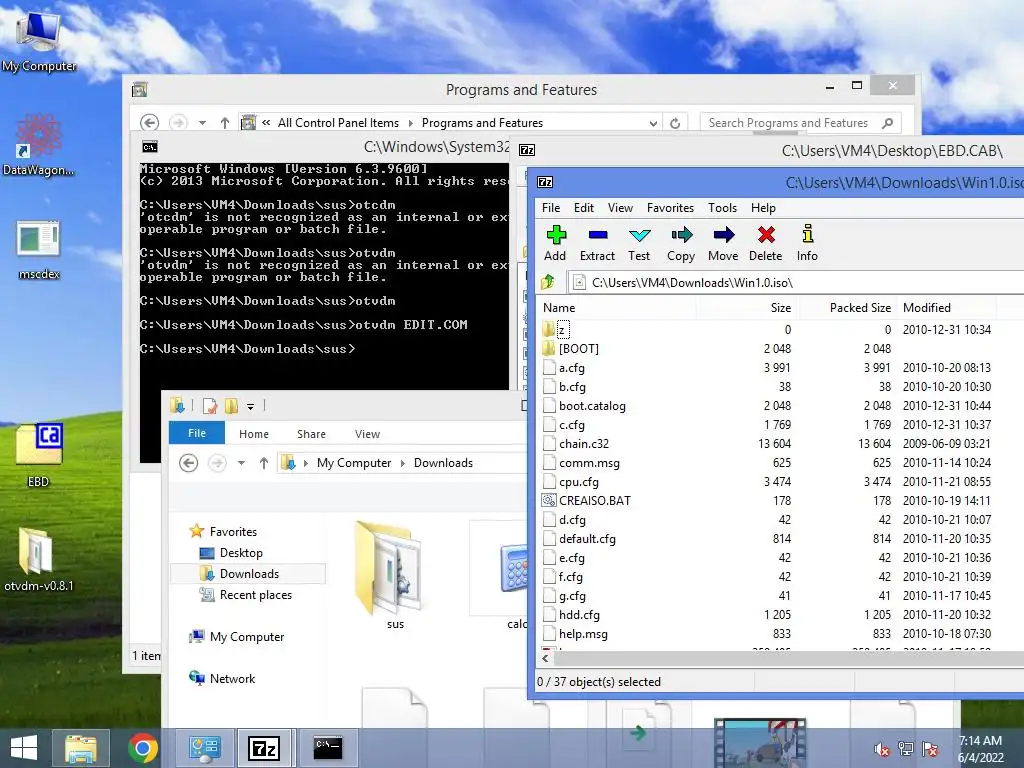This screenshot has height=768, width=1024.
Task: Select the Copy toolbar icon in 7-Zip
Action: tap(680, 243)
